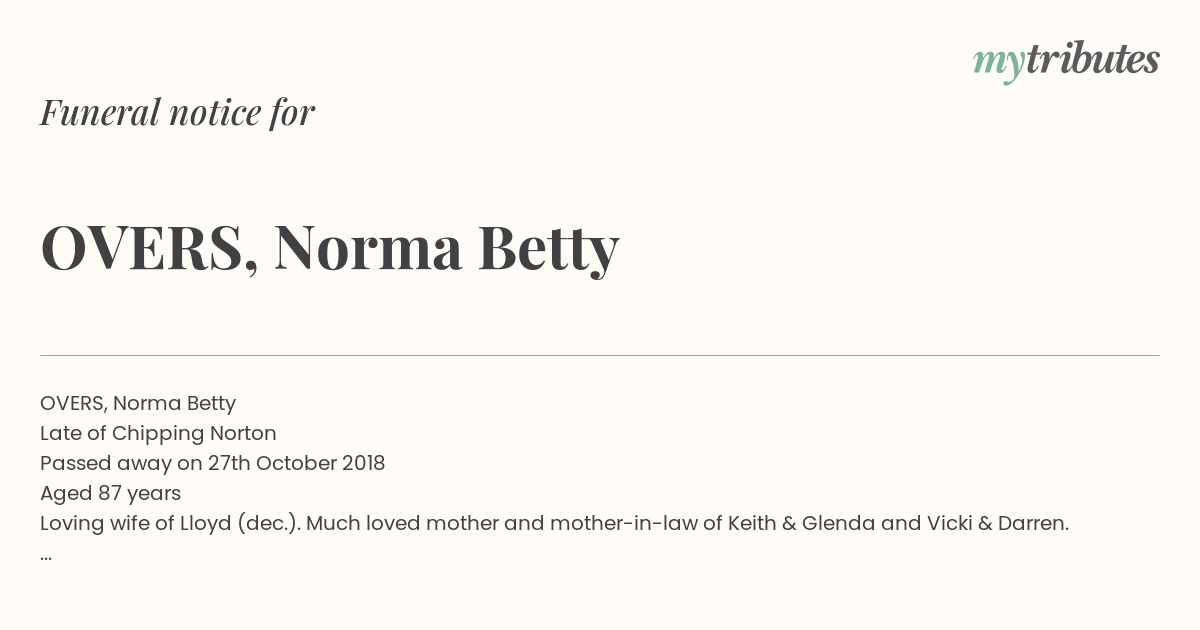This screenshot has width=1200, height=630.
Task: Click "Loving wife of Lloyd (dec.)" sentence
Action: point(170,523)
